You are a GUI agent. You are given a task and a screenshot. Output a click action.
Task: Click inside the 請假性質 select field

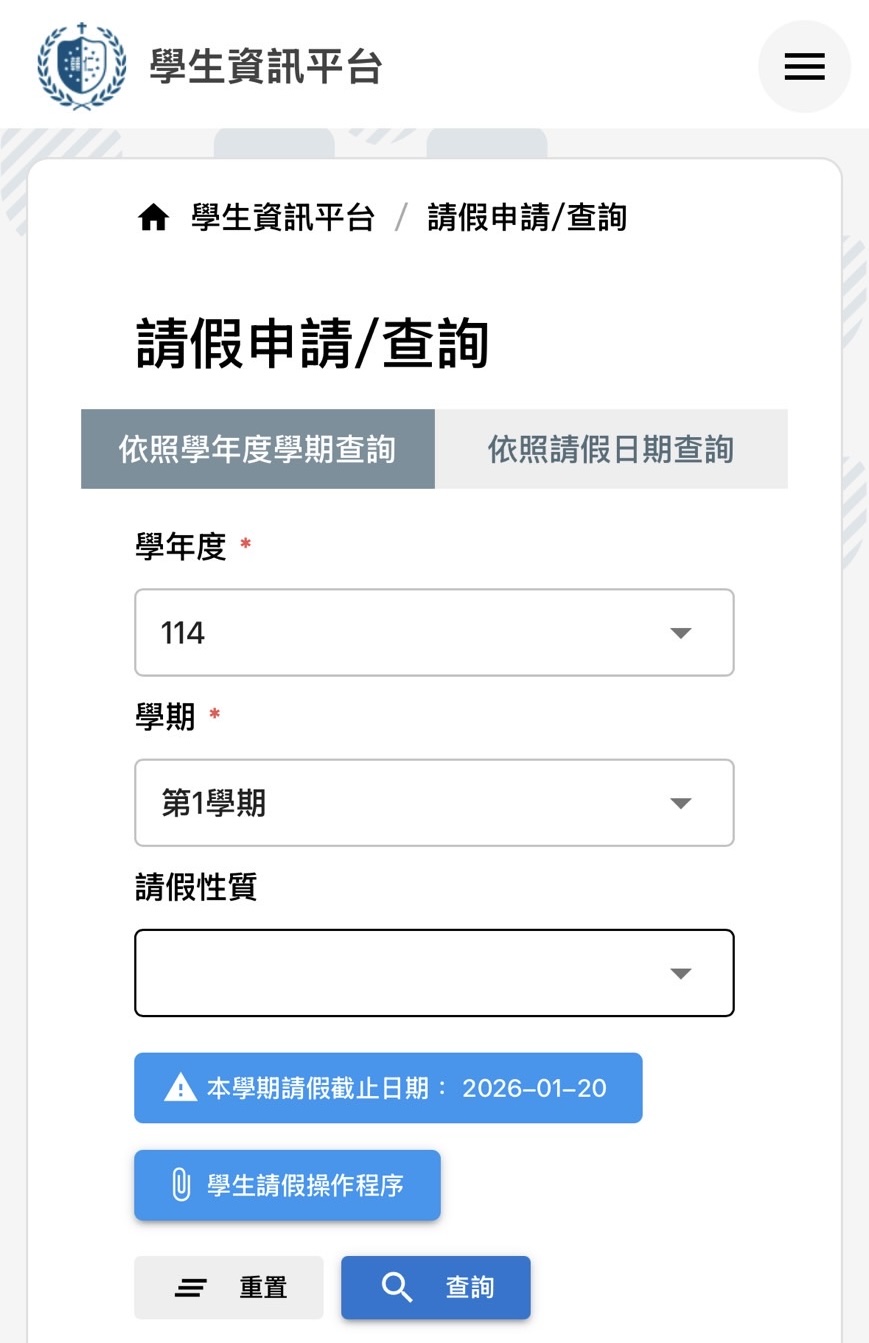click(x=400, y=972)
